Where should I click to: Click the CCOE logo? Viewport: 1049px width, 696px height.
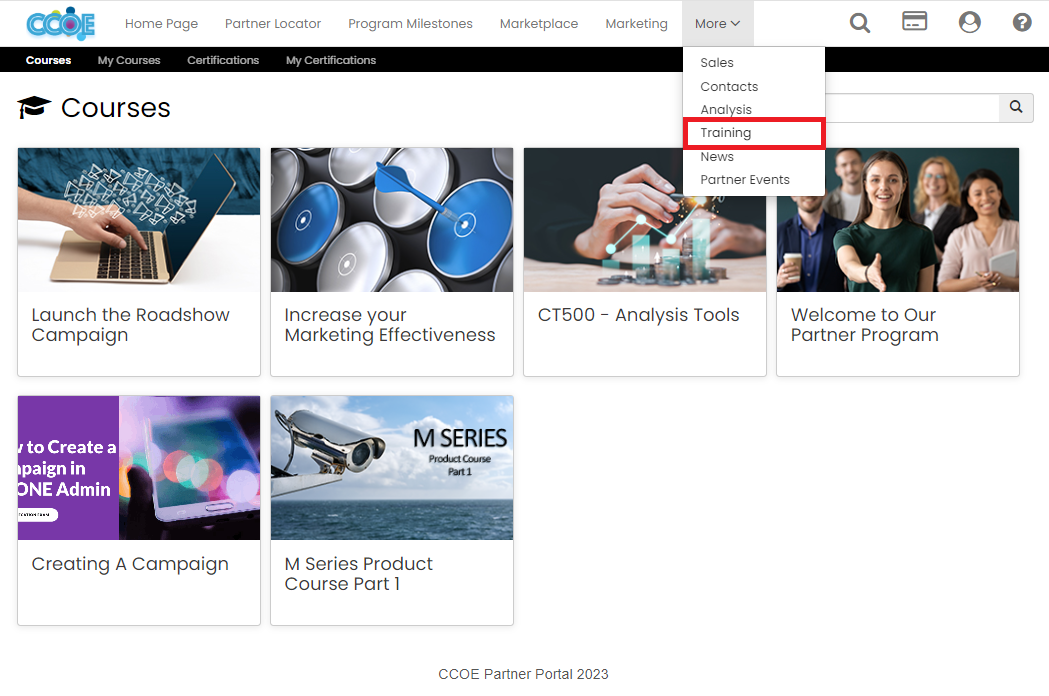59,22
